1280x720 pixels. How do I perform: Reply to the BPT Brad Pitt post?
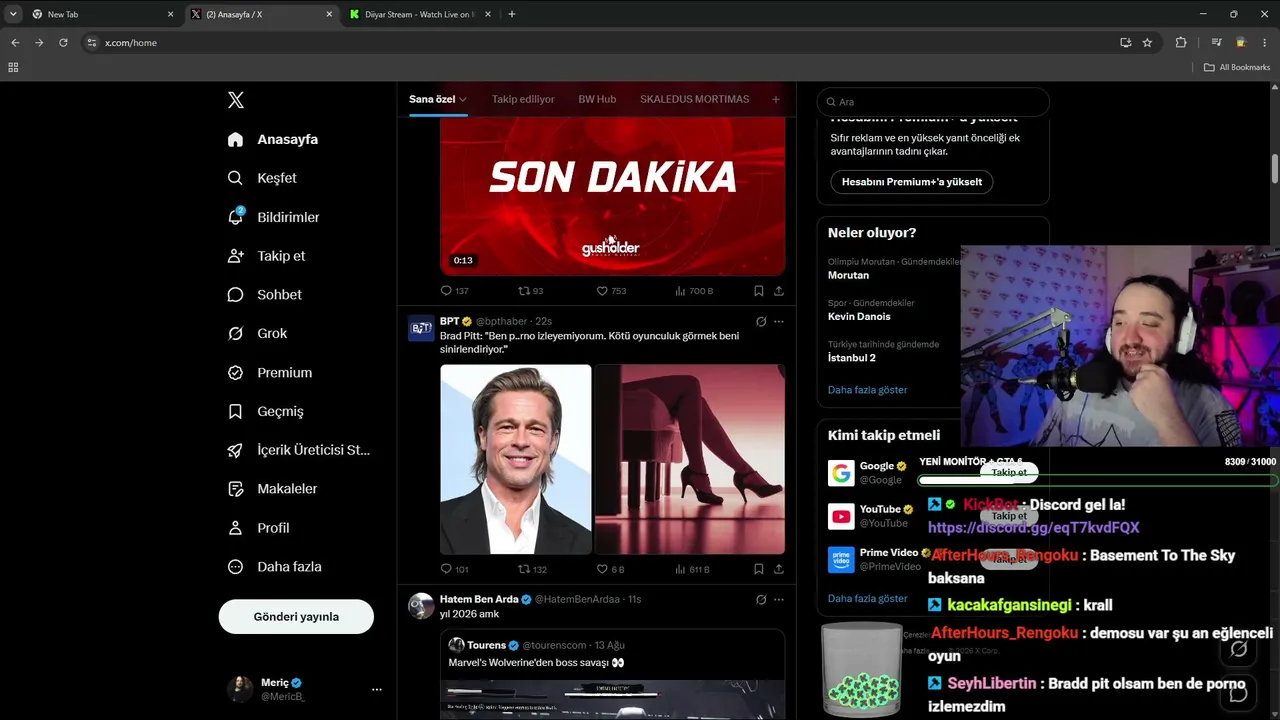pyautogui.click(x=454, y=569)
